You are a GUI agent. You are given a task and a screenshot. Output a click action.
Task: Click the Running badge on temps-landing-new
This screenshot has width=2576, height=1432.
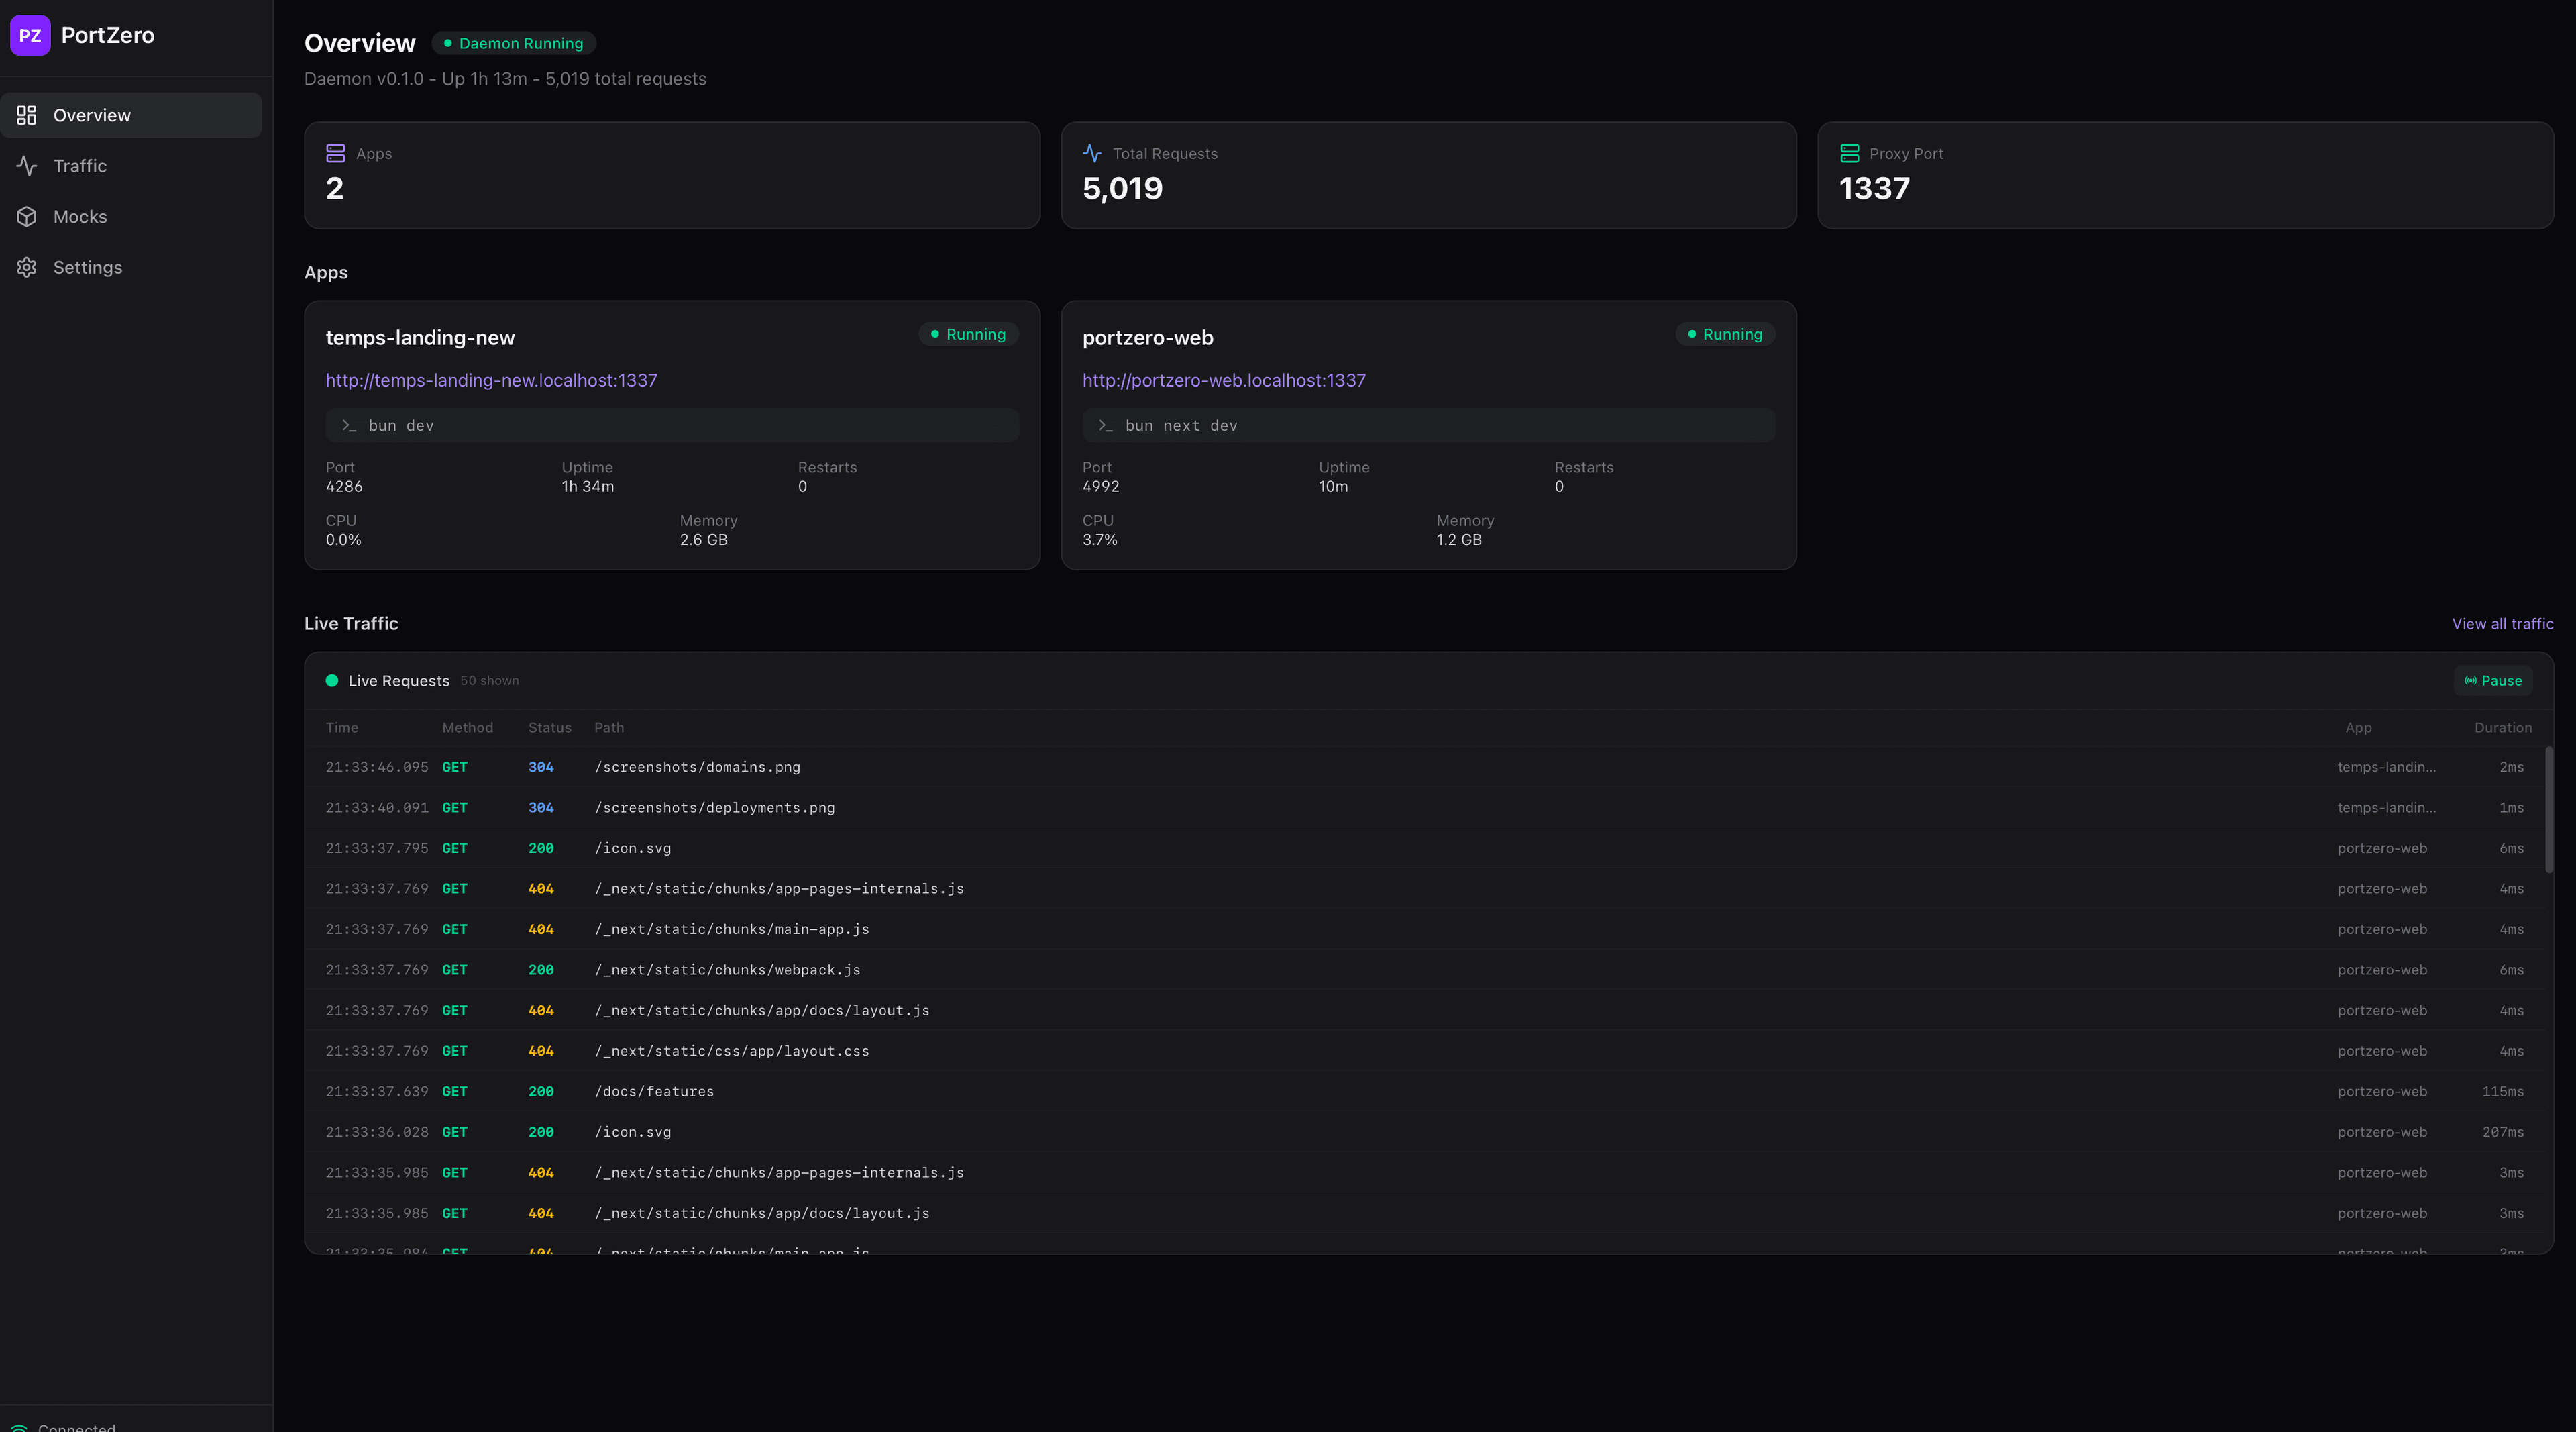(x=967, y=334)
